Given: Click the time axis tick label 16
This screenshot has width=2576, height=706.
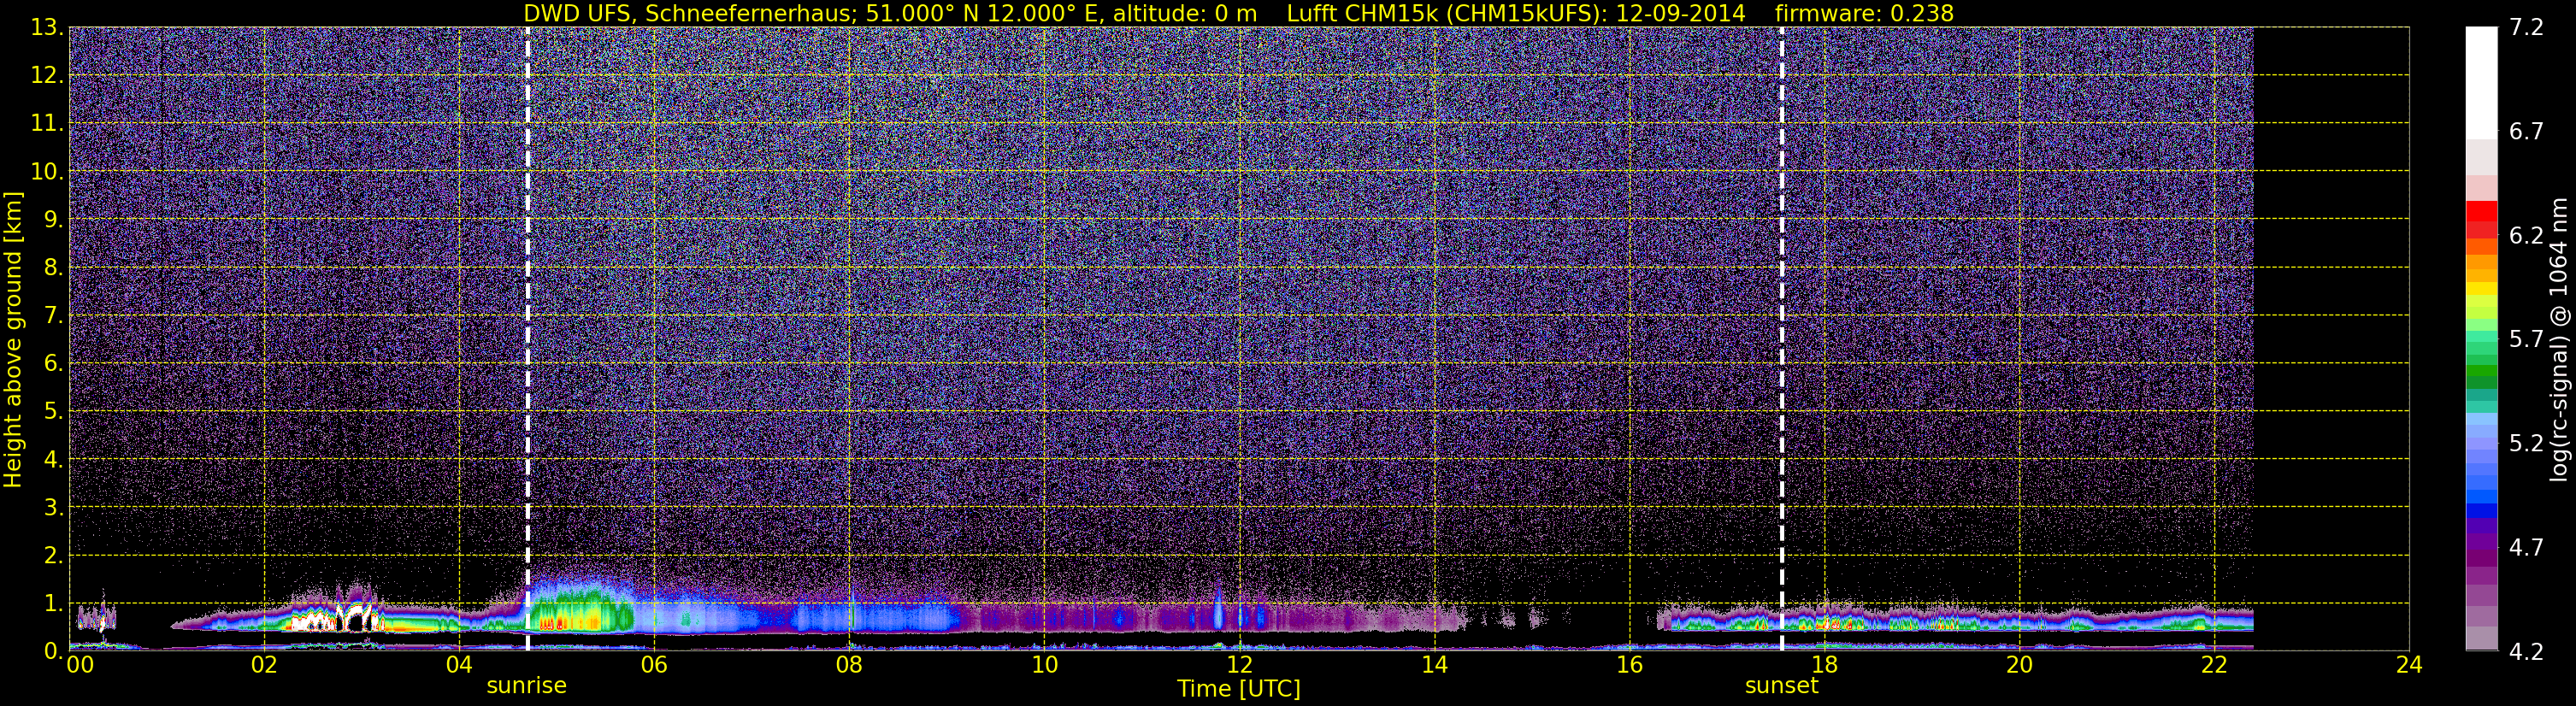Looking at the screenshot, I should pos(1629,666).
